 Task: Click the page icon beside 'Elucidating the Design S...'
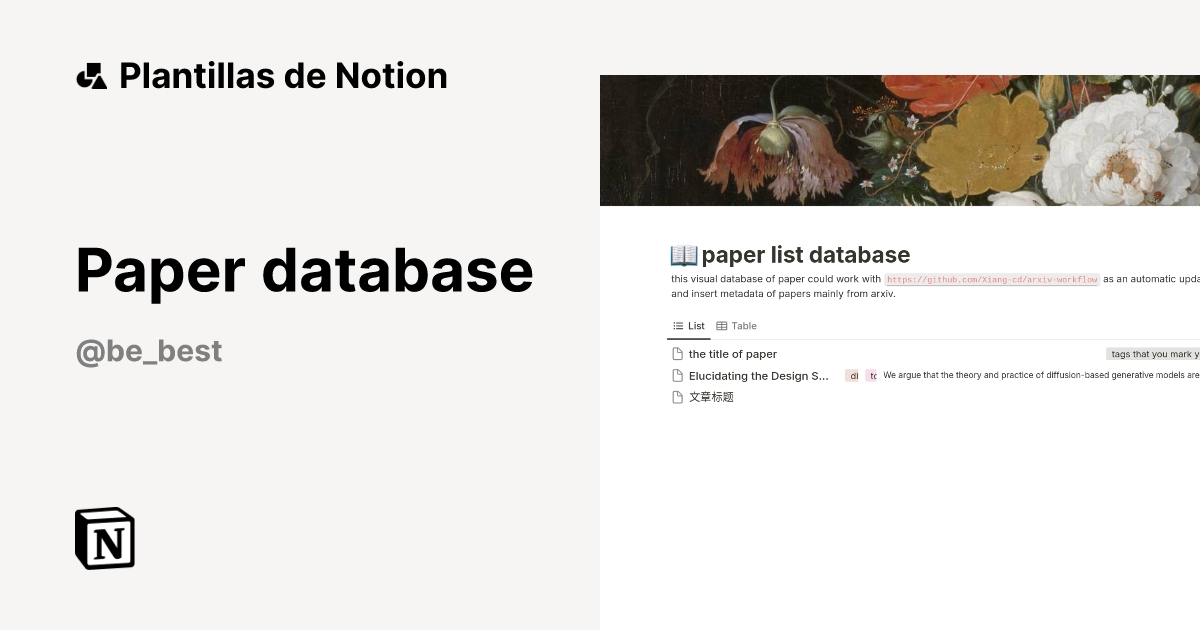pos(677,375)
